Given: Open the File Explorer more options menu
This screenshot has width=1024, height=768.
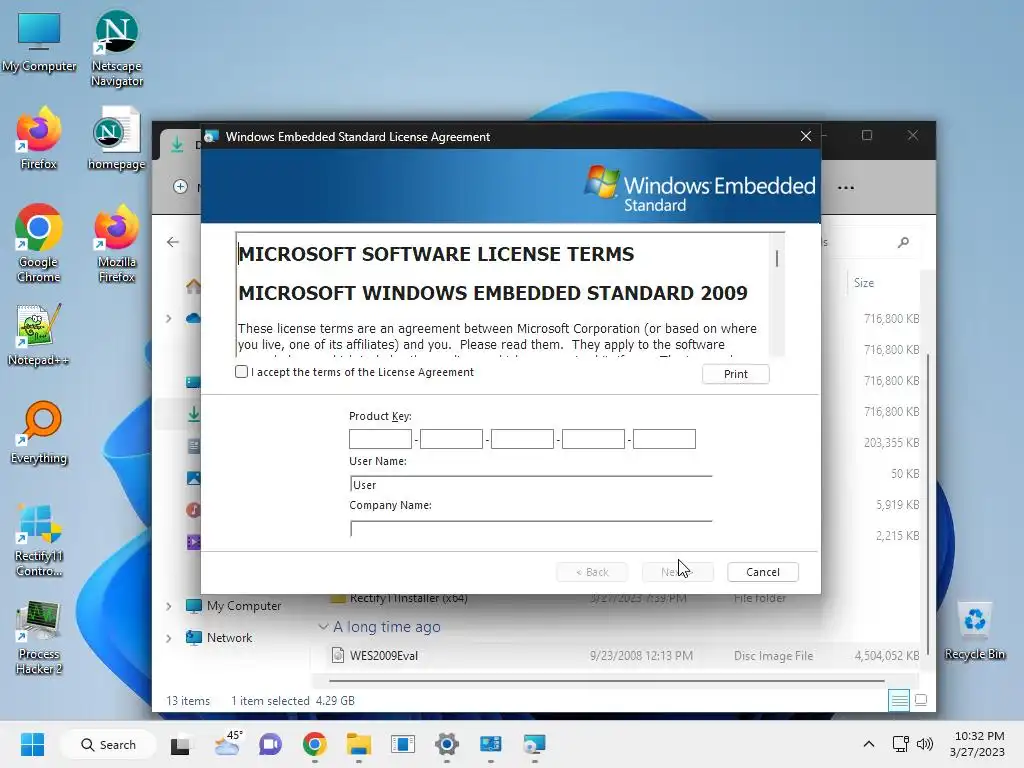Looking at the screenshot, I should click(x=846, y=187).
